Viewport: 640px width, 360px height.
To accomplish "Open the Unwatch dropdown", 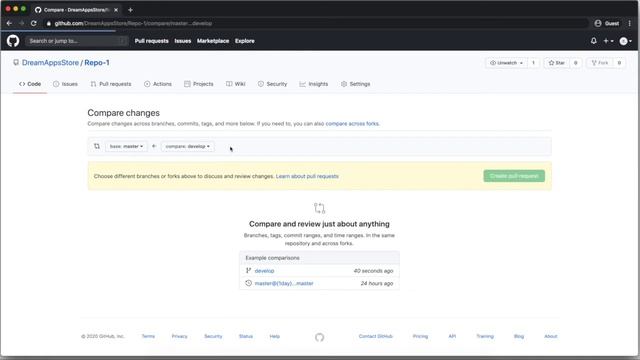I will tap(506, 63).
